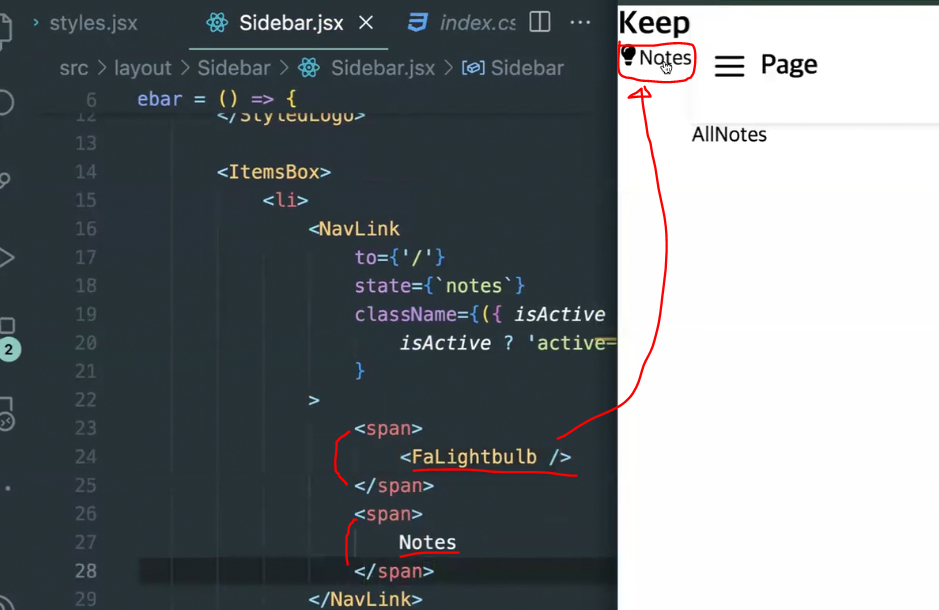
Task: Click the FaLightbulb component tag
Action: [x=486, y=457]
